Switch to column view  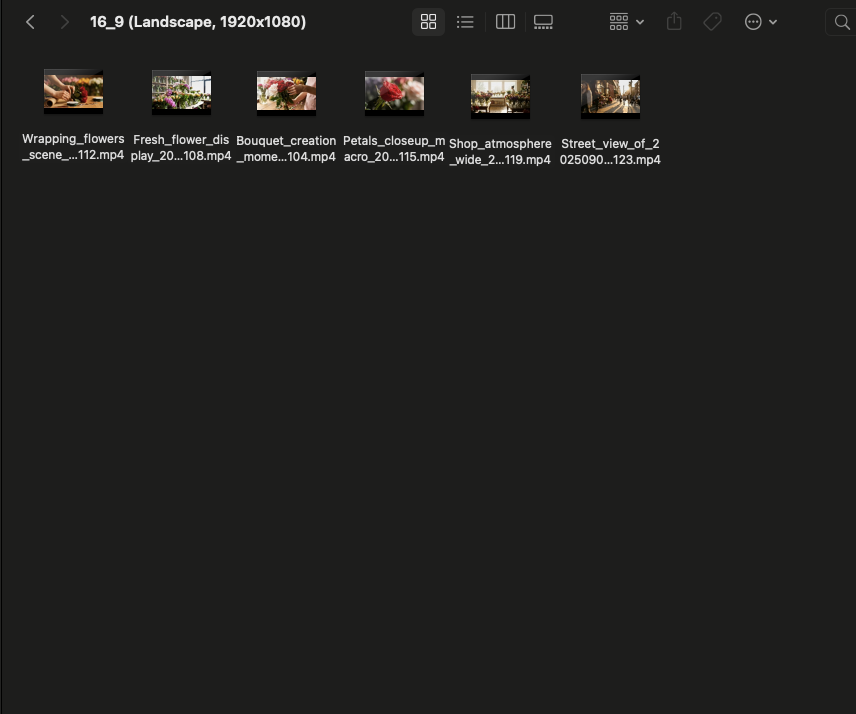point(505,22)
